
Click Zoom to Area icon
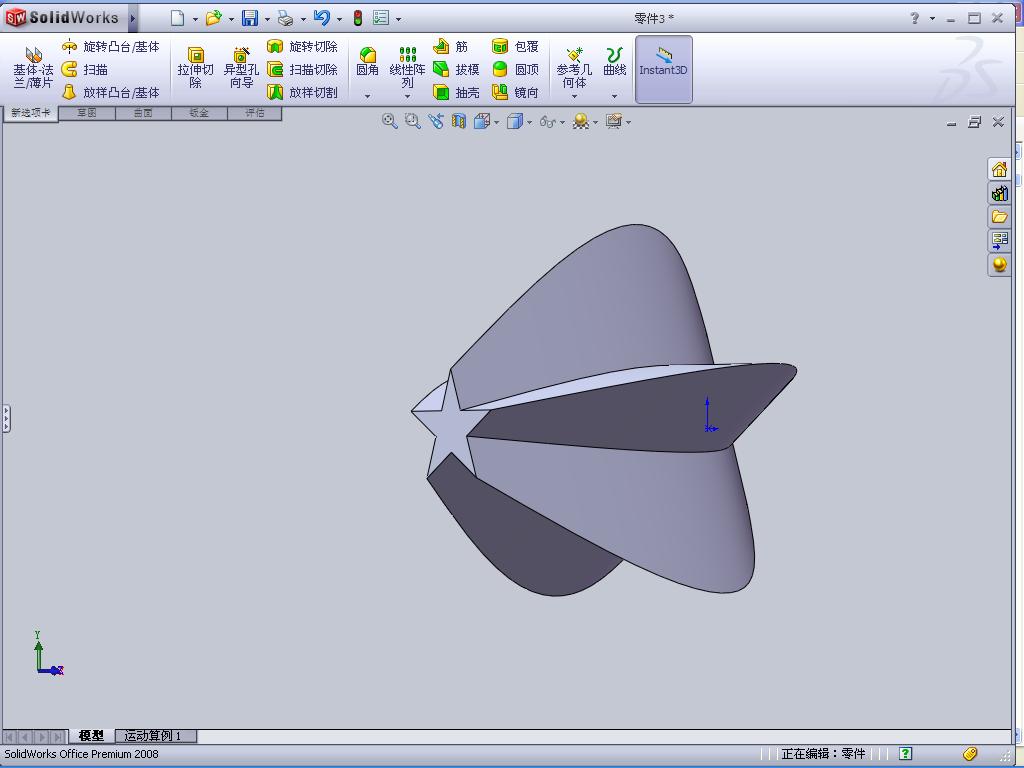[412, 121]
